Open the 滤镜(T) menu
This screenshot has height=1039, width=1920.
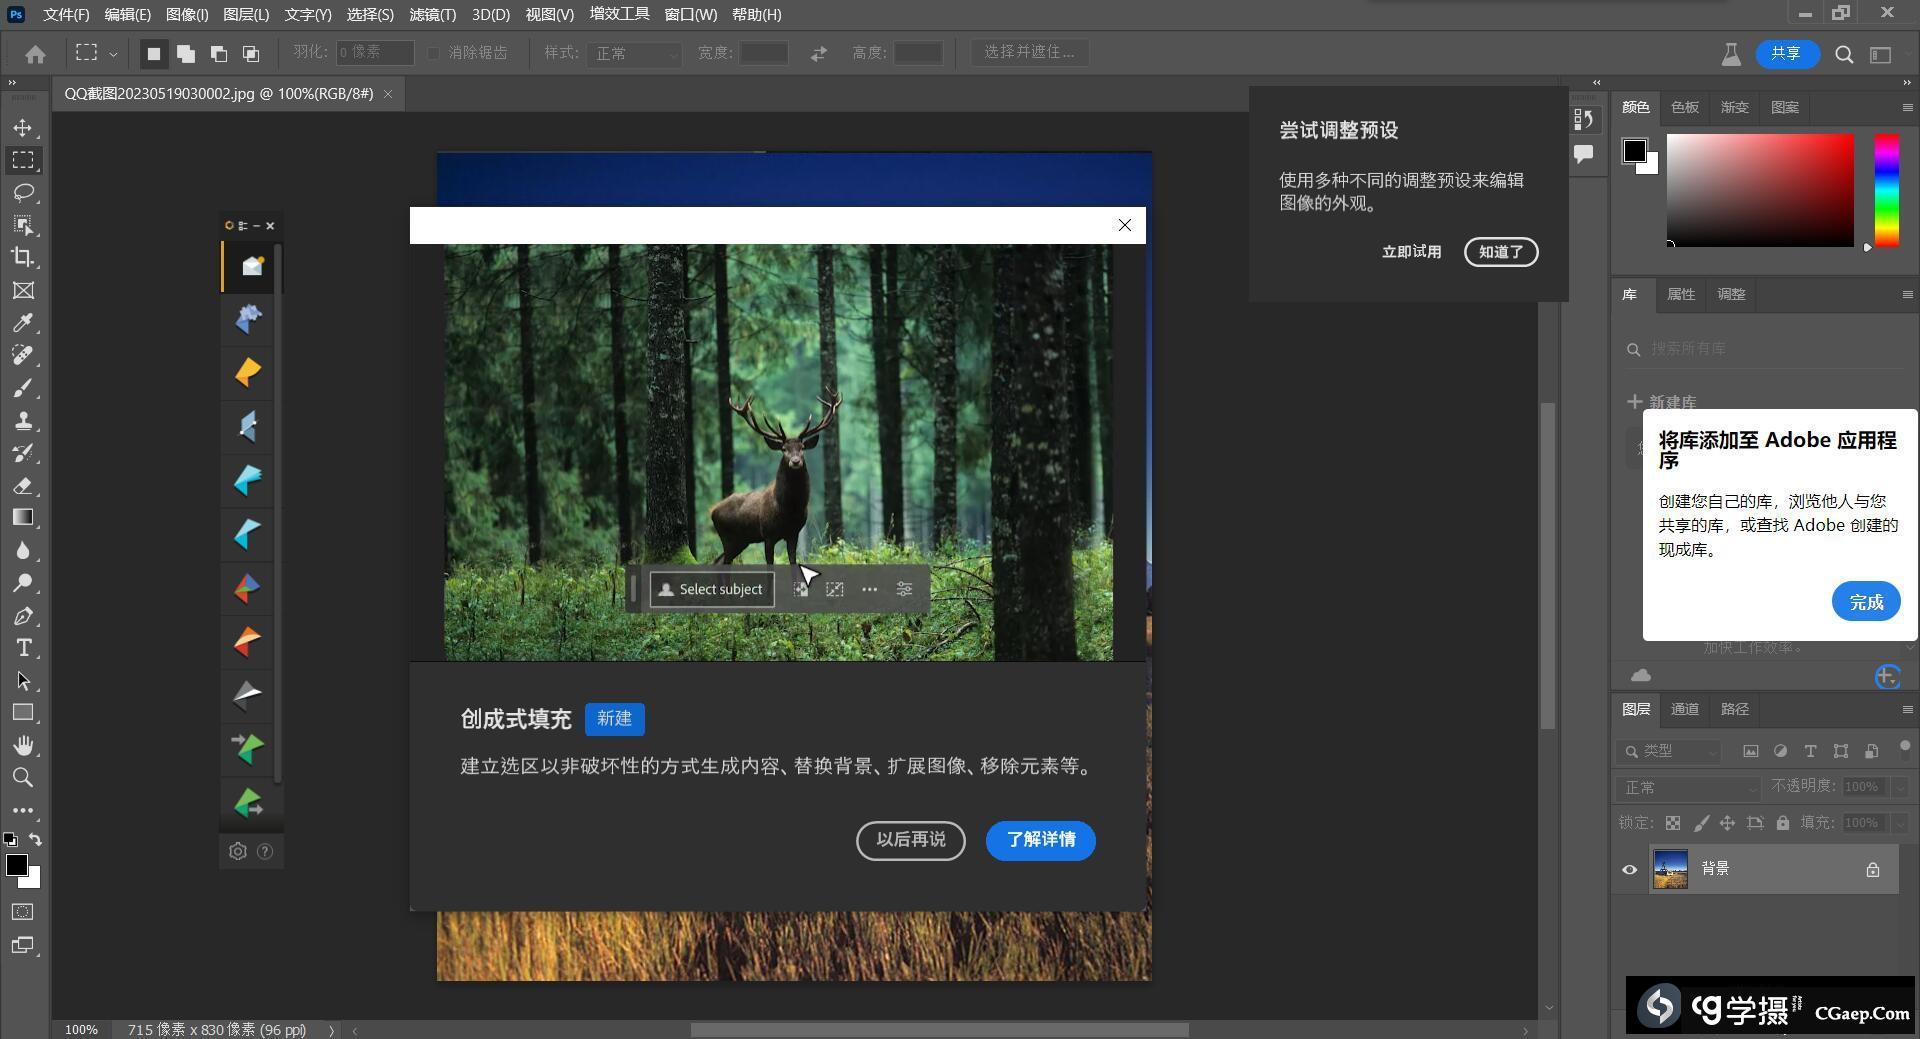point(432,15)
